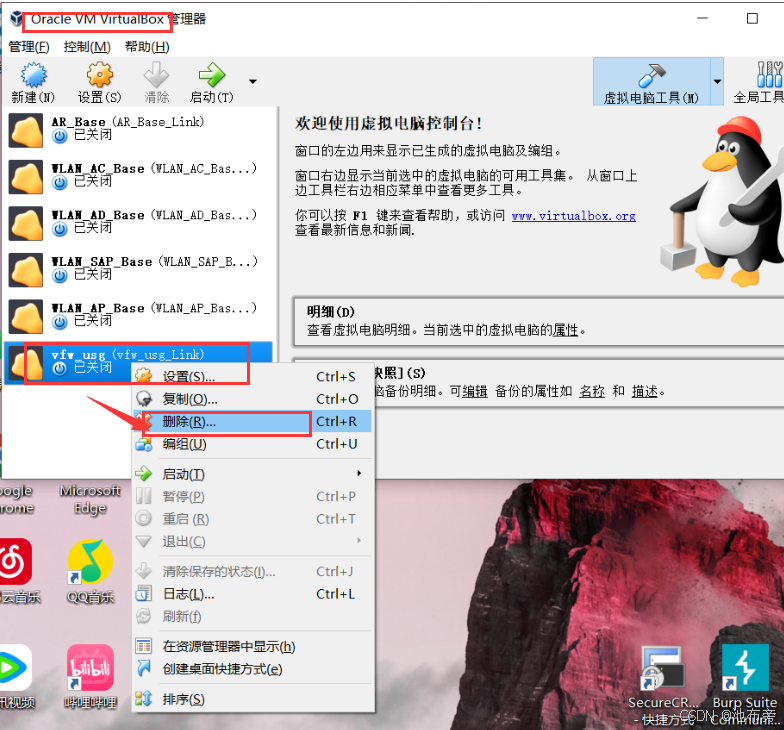Select the WLAN_AP_Base virtual machine
The width and height of the screenshot is (784, 730).
140,316
